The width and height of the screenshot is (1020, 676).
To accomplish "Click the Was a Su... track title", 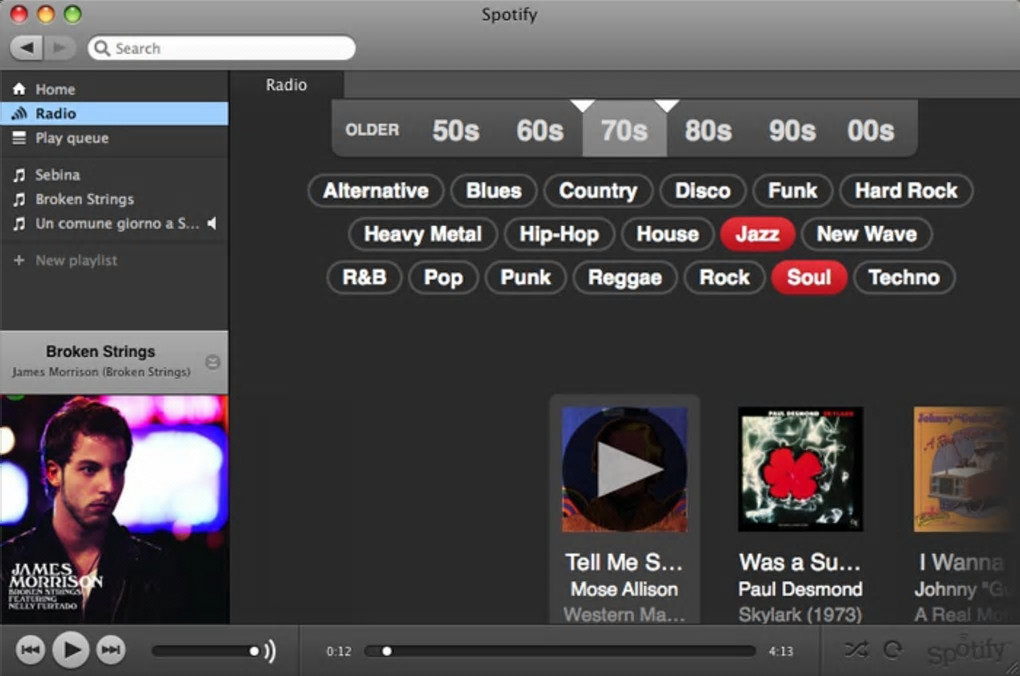I will [x=800, y=562].
